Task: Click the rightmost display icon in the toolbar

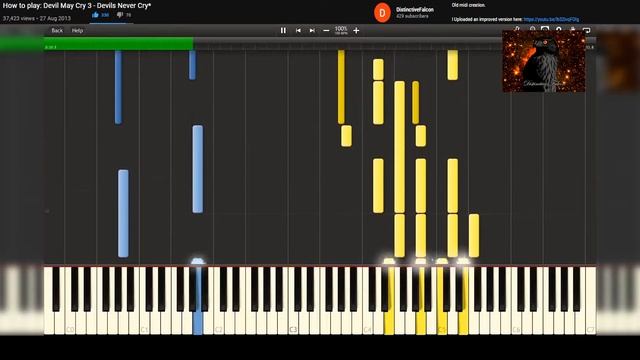Action: 587,30
